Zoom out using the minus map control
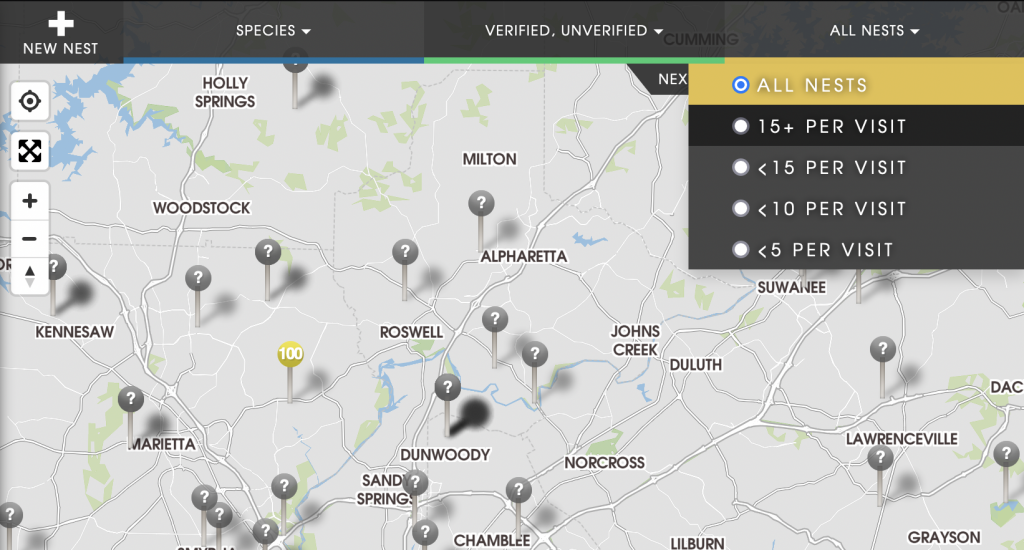1024x550 pixels. coord(29,238)
